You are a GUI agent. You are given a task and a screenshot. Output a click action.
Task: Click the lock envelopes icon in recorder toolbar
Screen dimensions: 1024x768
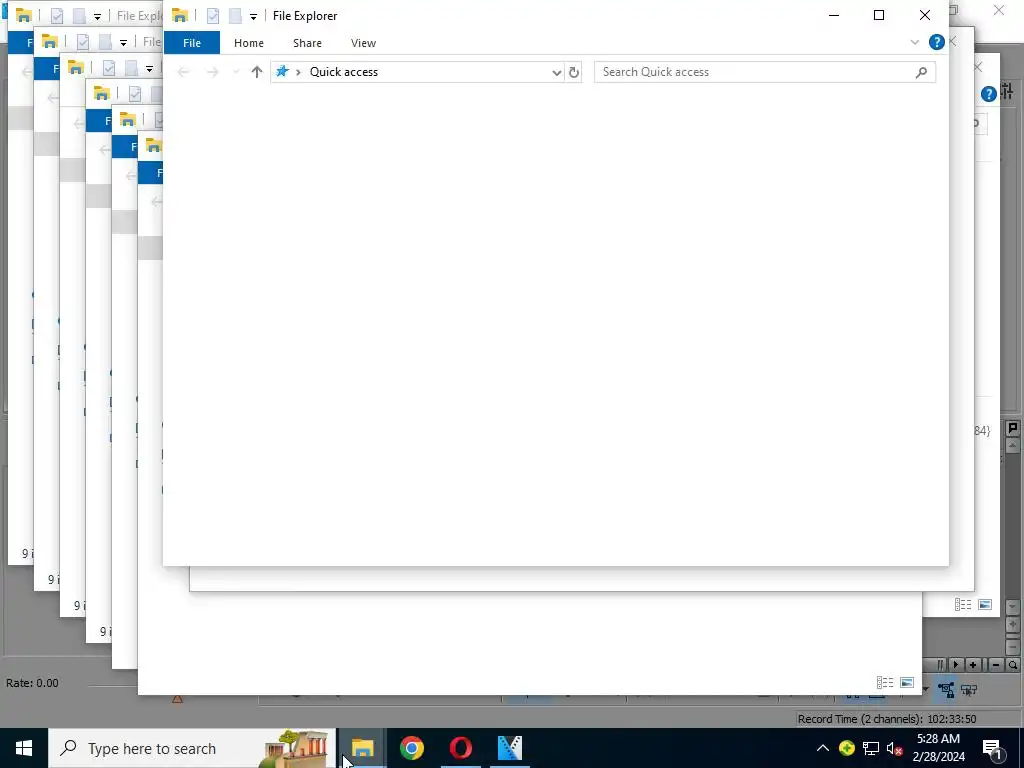pyautogui.click(x=946, y=690)
